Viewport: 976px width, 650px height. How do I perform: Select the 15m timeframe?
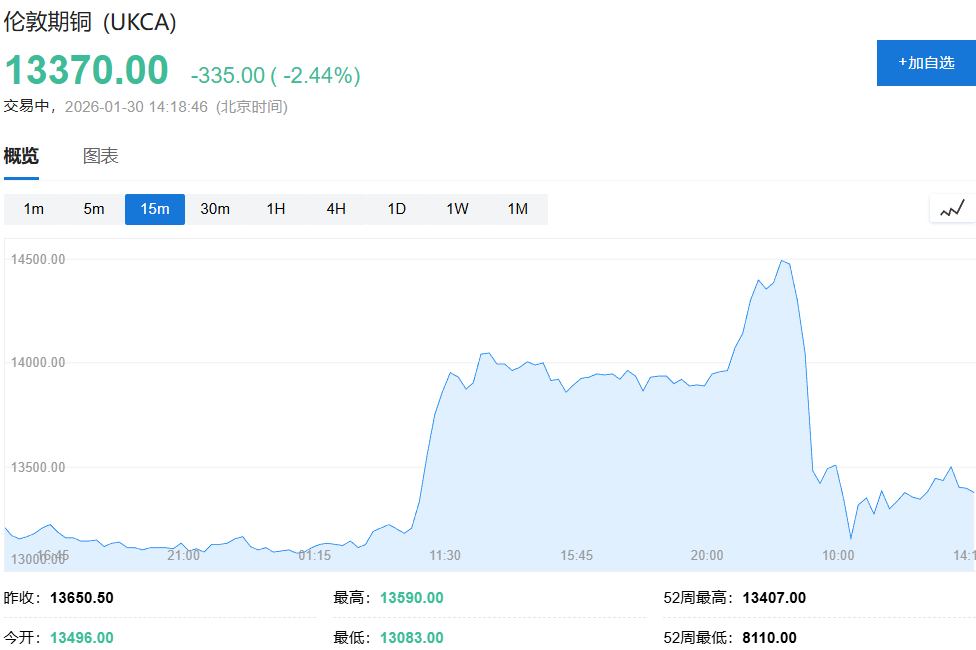tap(154, 209)
